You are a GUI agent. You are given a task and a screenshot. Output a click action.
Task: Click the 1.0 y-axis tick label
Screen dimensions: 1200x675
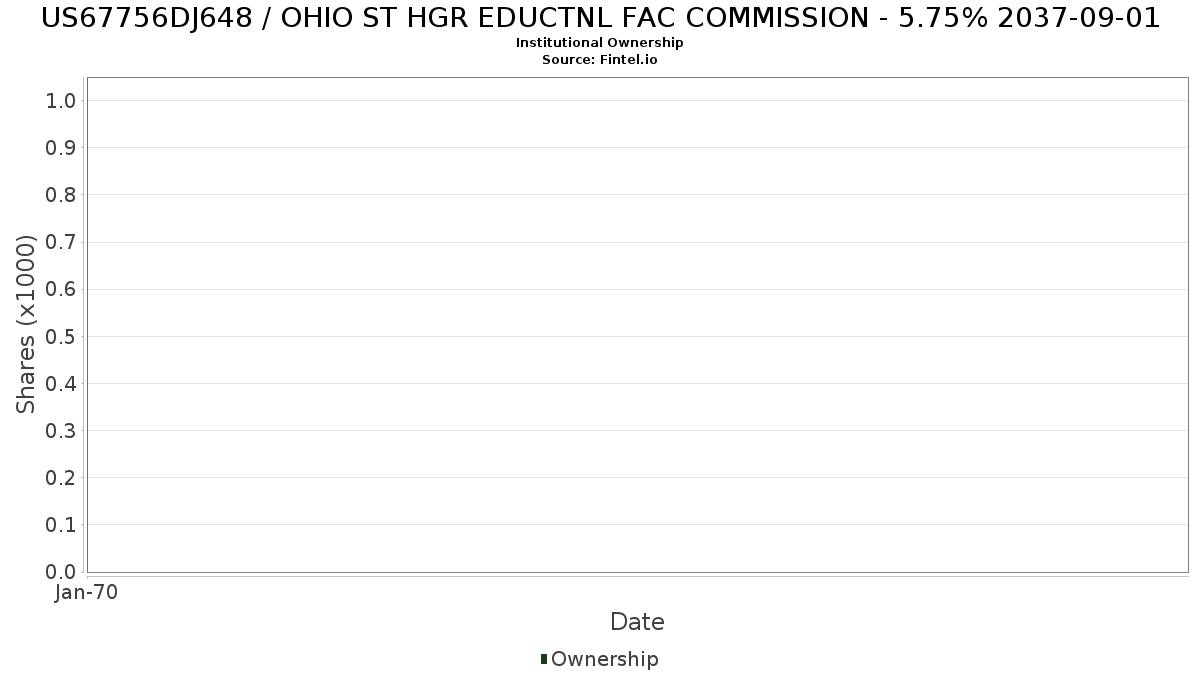(61, 100)
